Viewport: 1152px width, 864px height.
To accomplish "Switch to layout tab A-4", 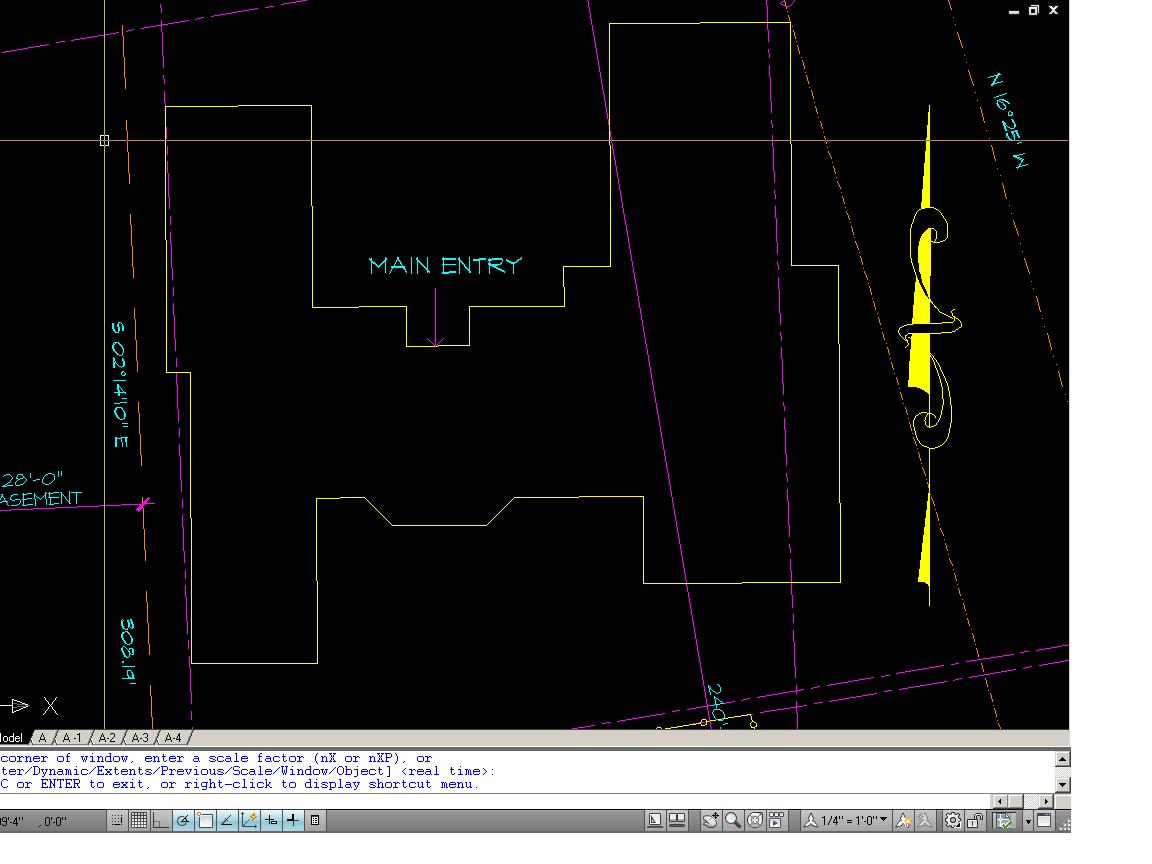I will pyautogui.click(x=173, y=738).
